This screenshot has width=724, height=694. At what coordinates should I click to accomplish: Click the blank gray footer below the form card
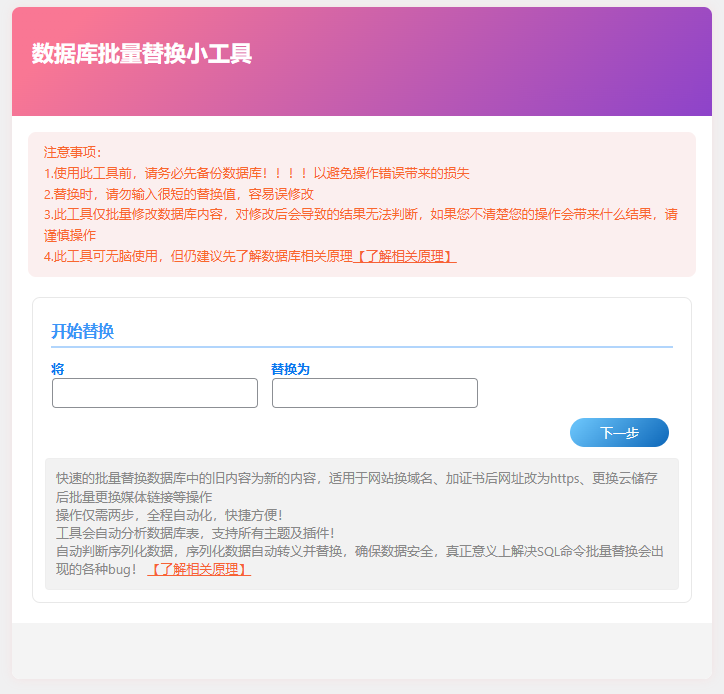pyautogui.click(x=361, y=650)
